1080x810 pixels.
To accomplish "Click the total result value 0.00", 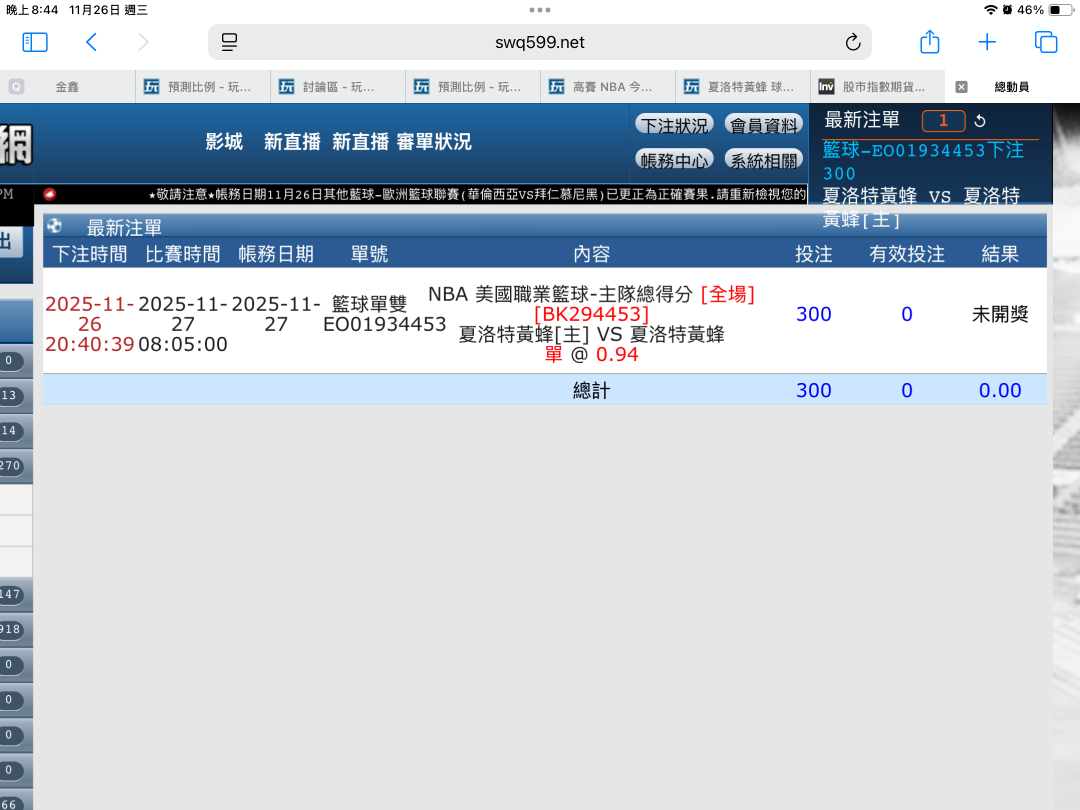I will pyautogui.click(x=999, y=391).
